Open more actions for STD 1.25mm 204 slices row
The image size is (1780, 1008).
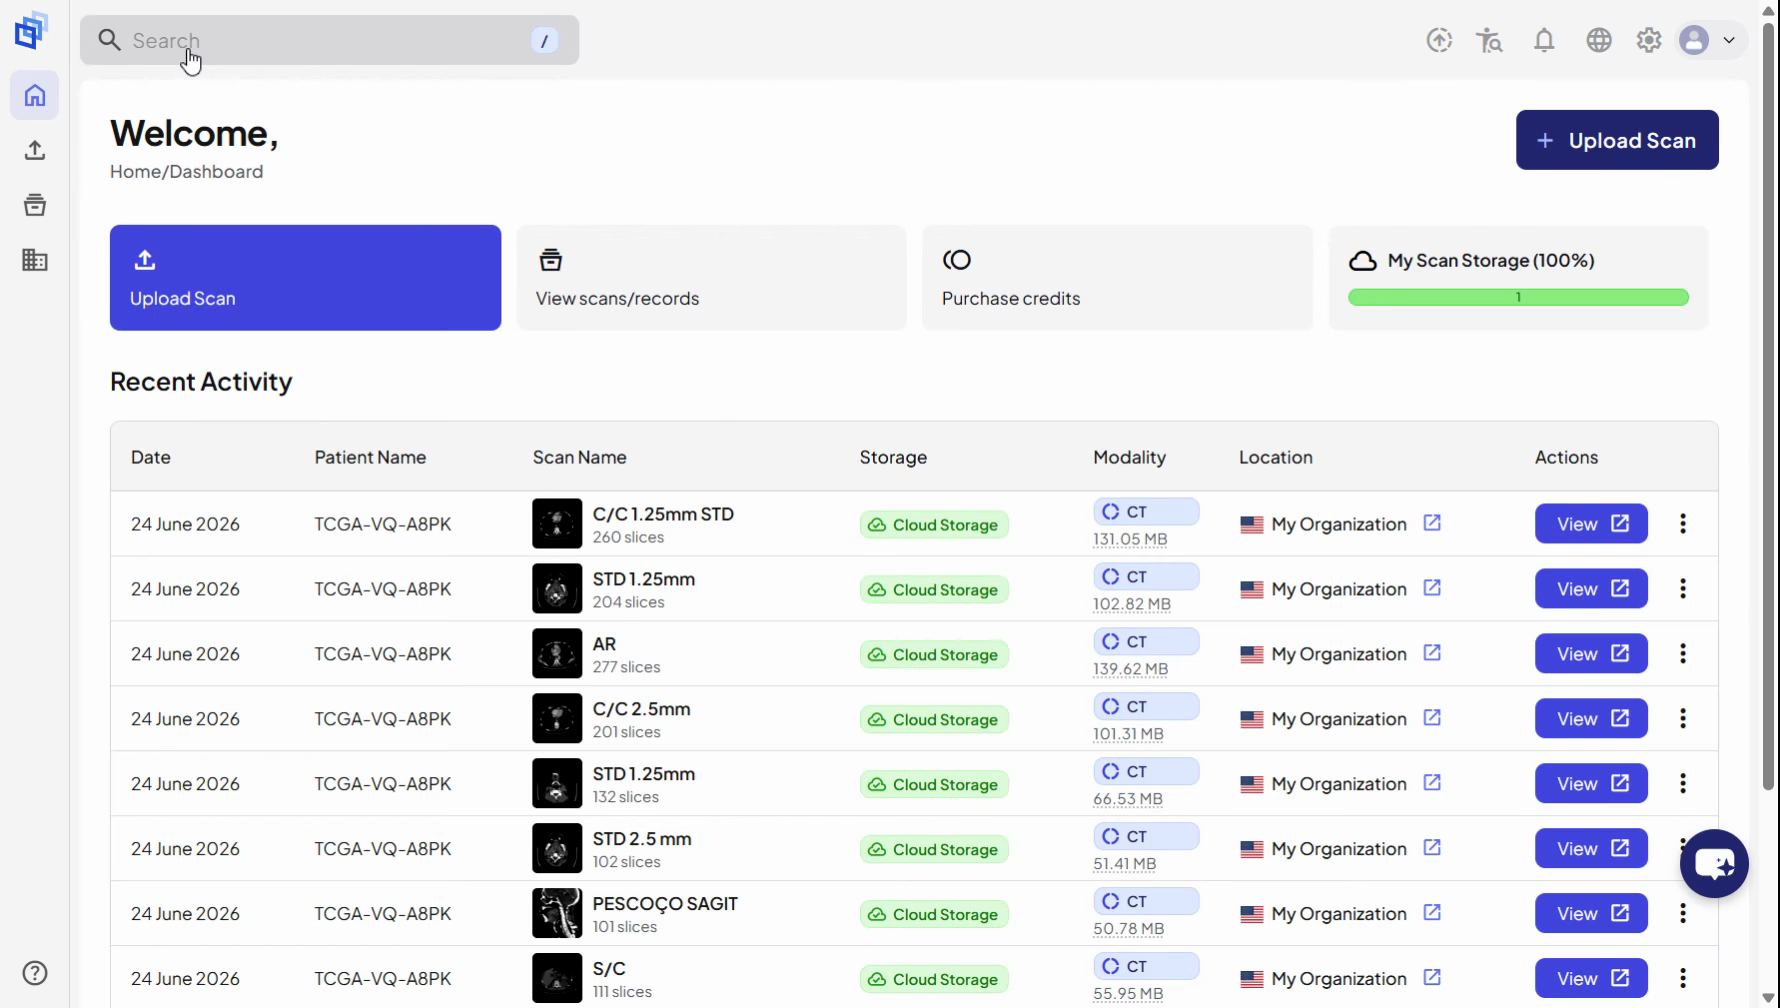1683,589
